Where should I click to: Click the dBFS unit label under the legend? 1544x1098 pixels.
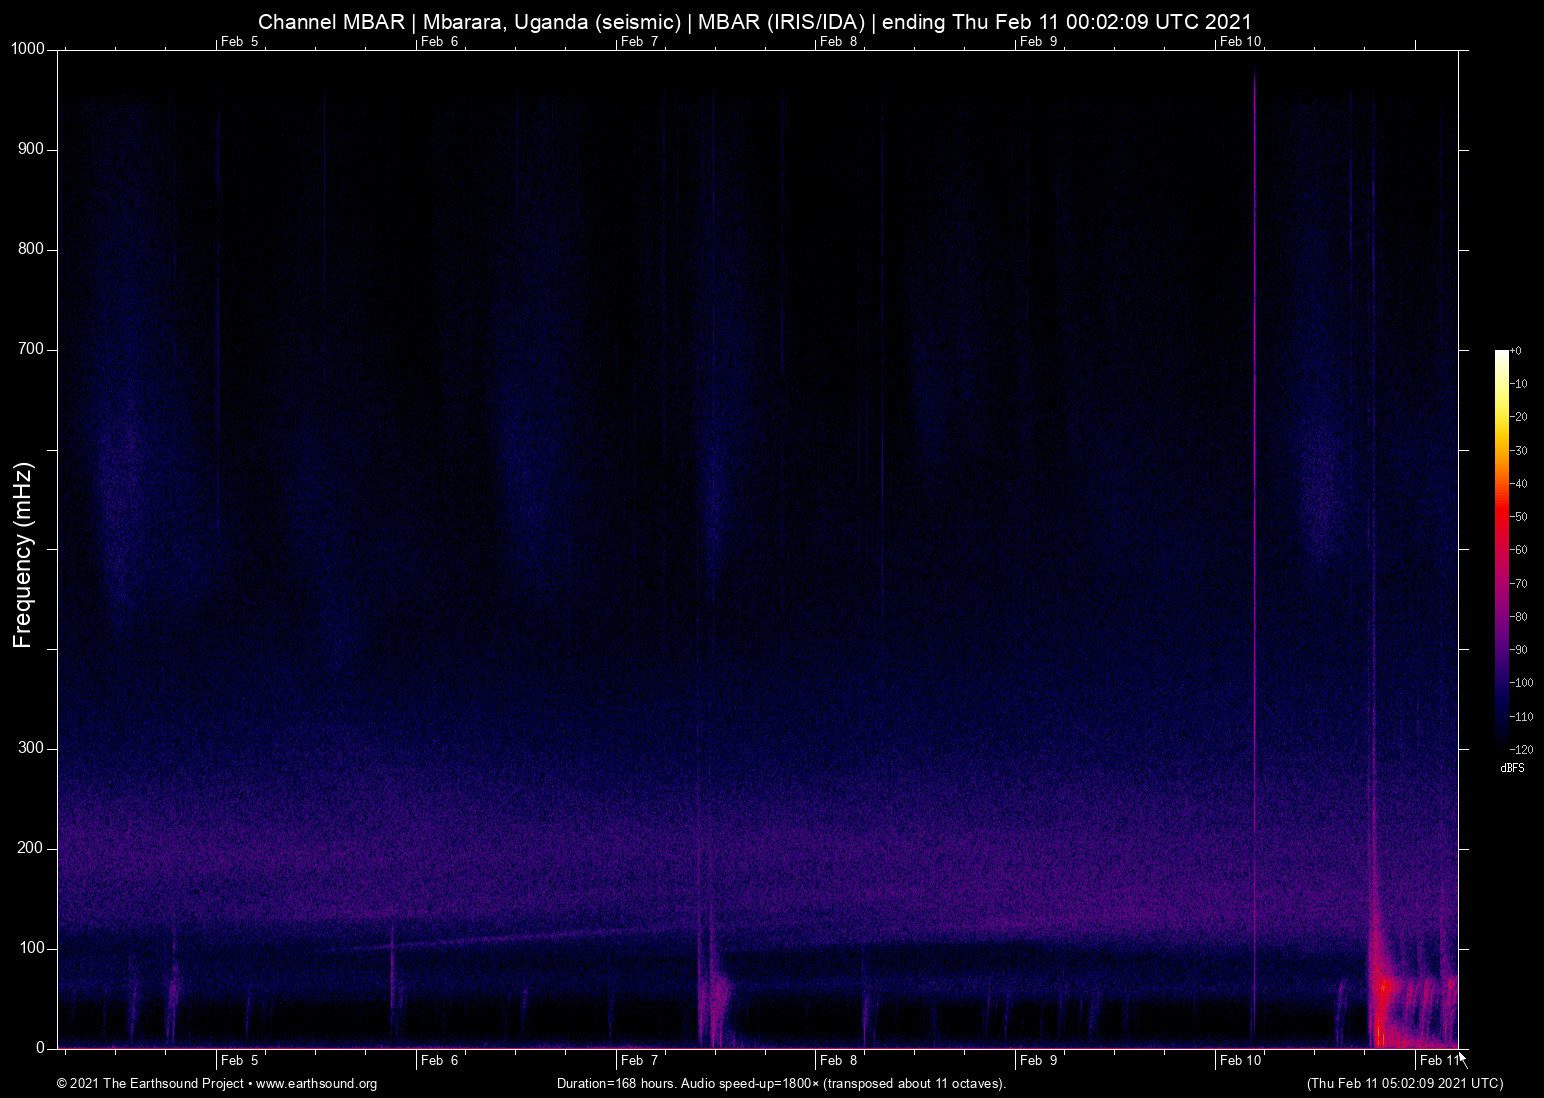click(1512, 768)
